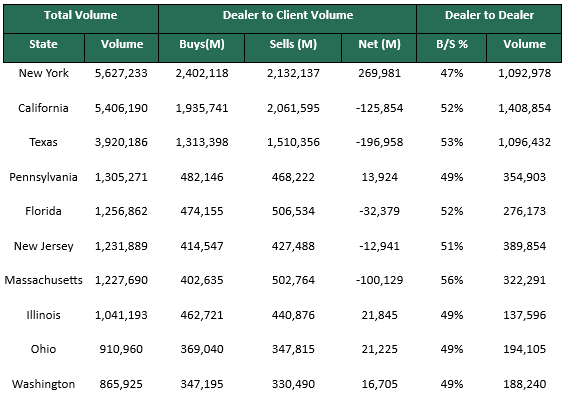Screen dimensions: 564x399
Task: Select New York sells value 2,132,137
Action: 293,73
